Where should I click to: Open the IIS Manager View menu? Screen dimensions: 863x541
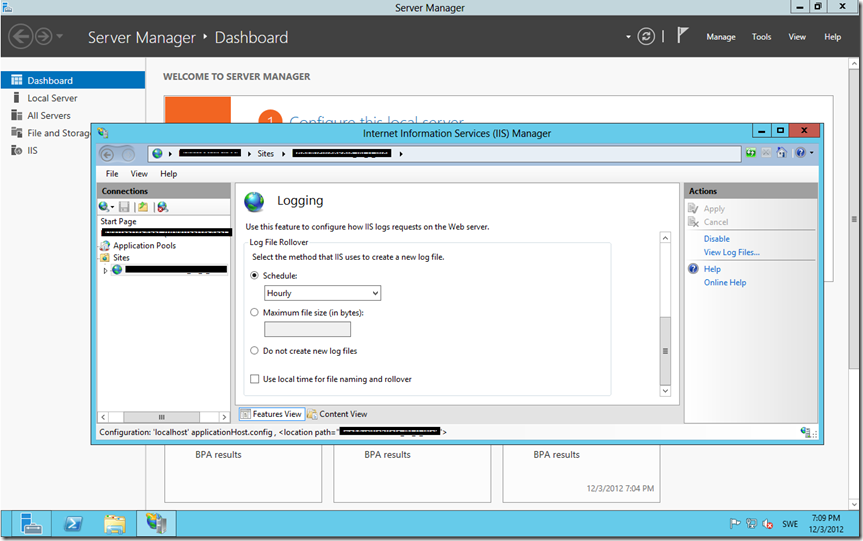[x=139, y=173]
